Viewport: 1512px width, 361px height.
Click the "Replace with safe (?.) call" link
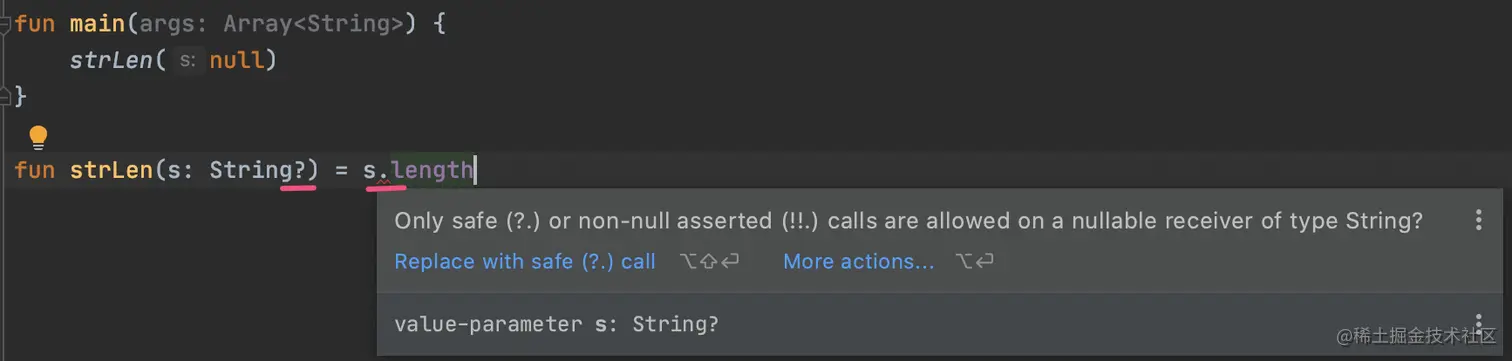coord(525,262)
